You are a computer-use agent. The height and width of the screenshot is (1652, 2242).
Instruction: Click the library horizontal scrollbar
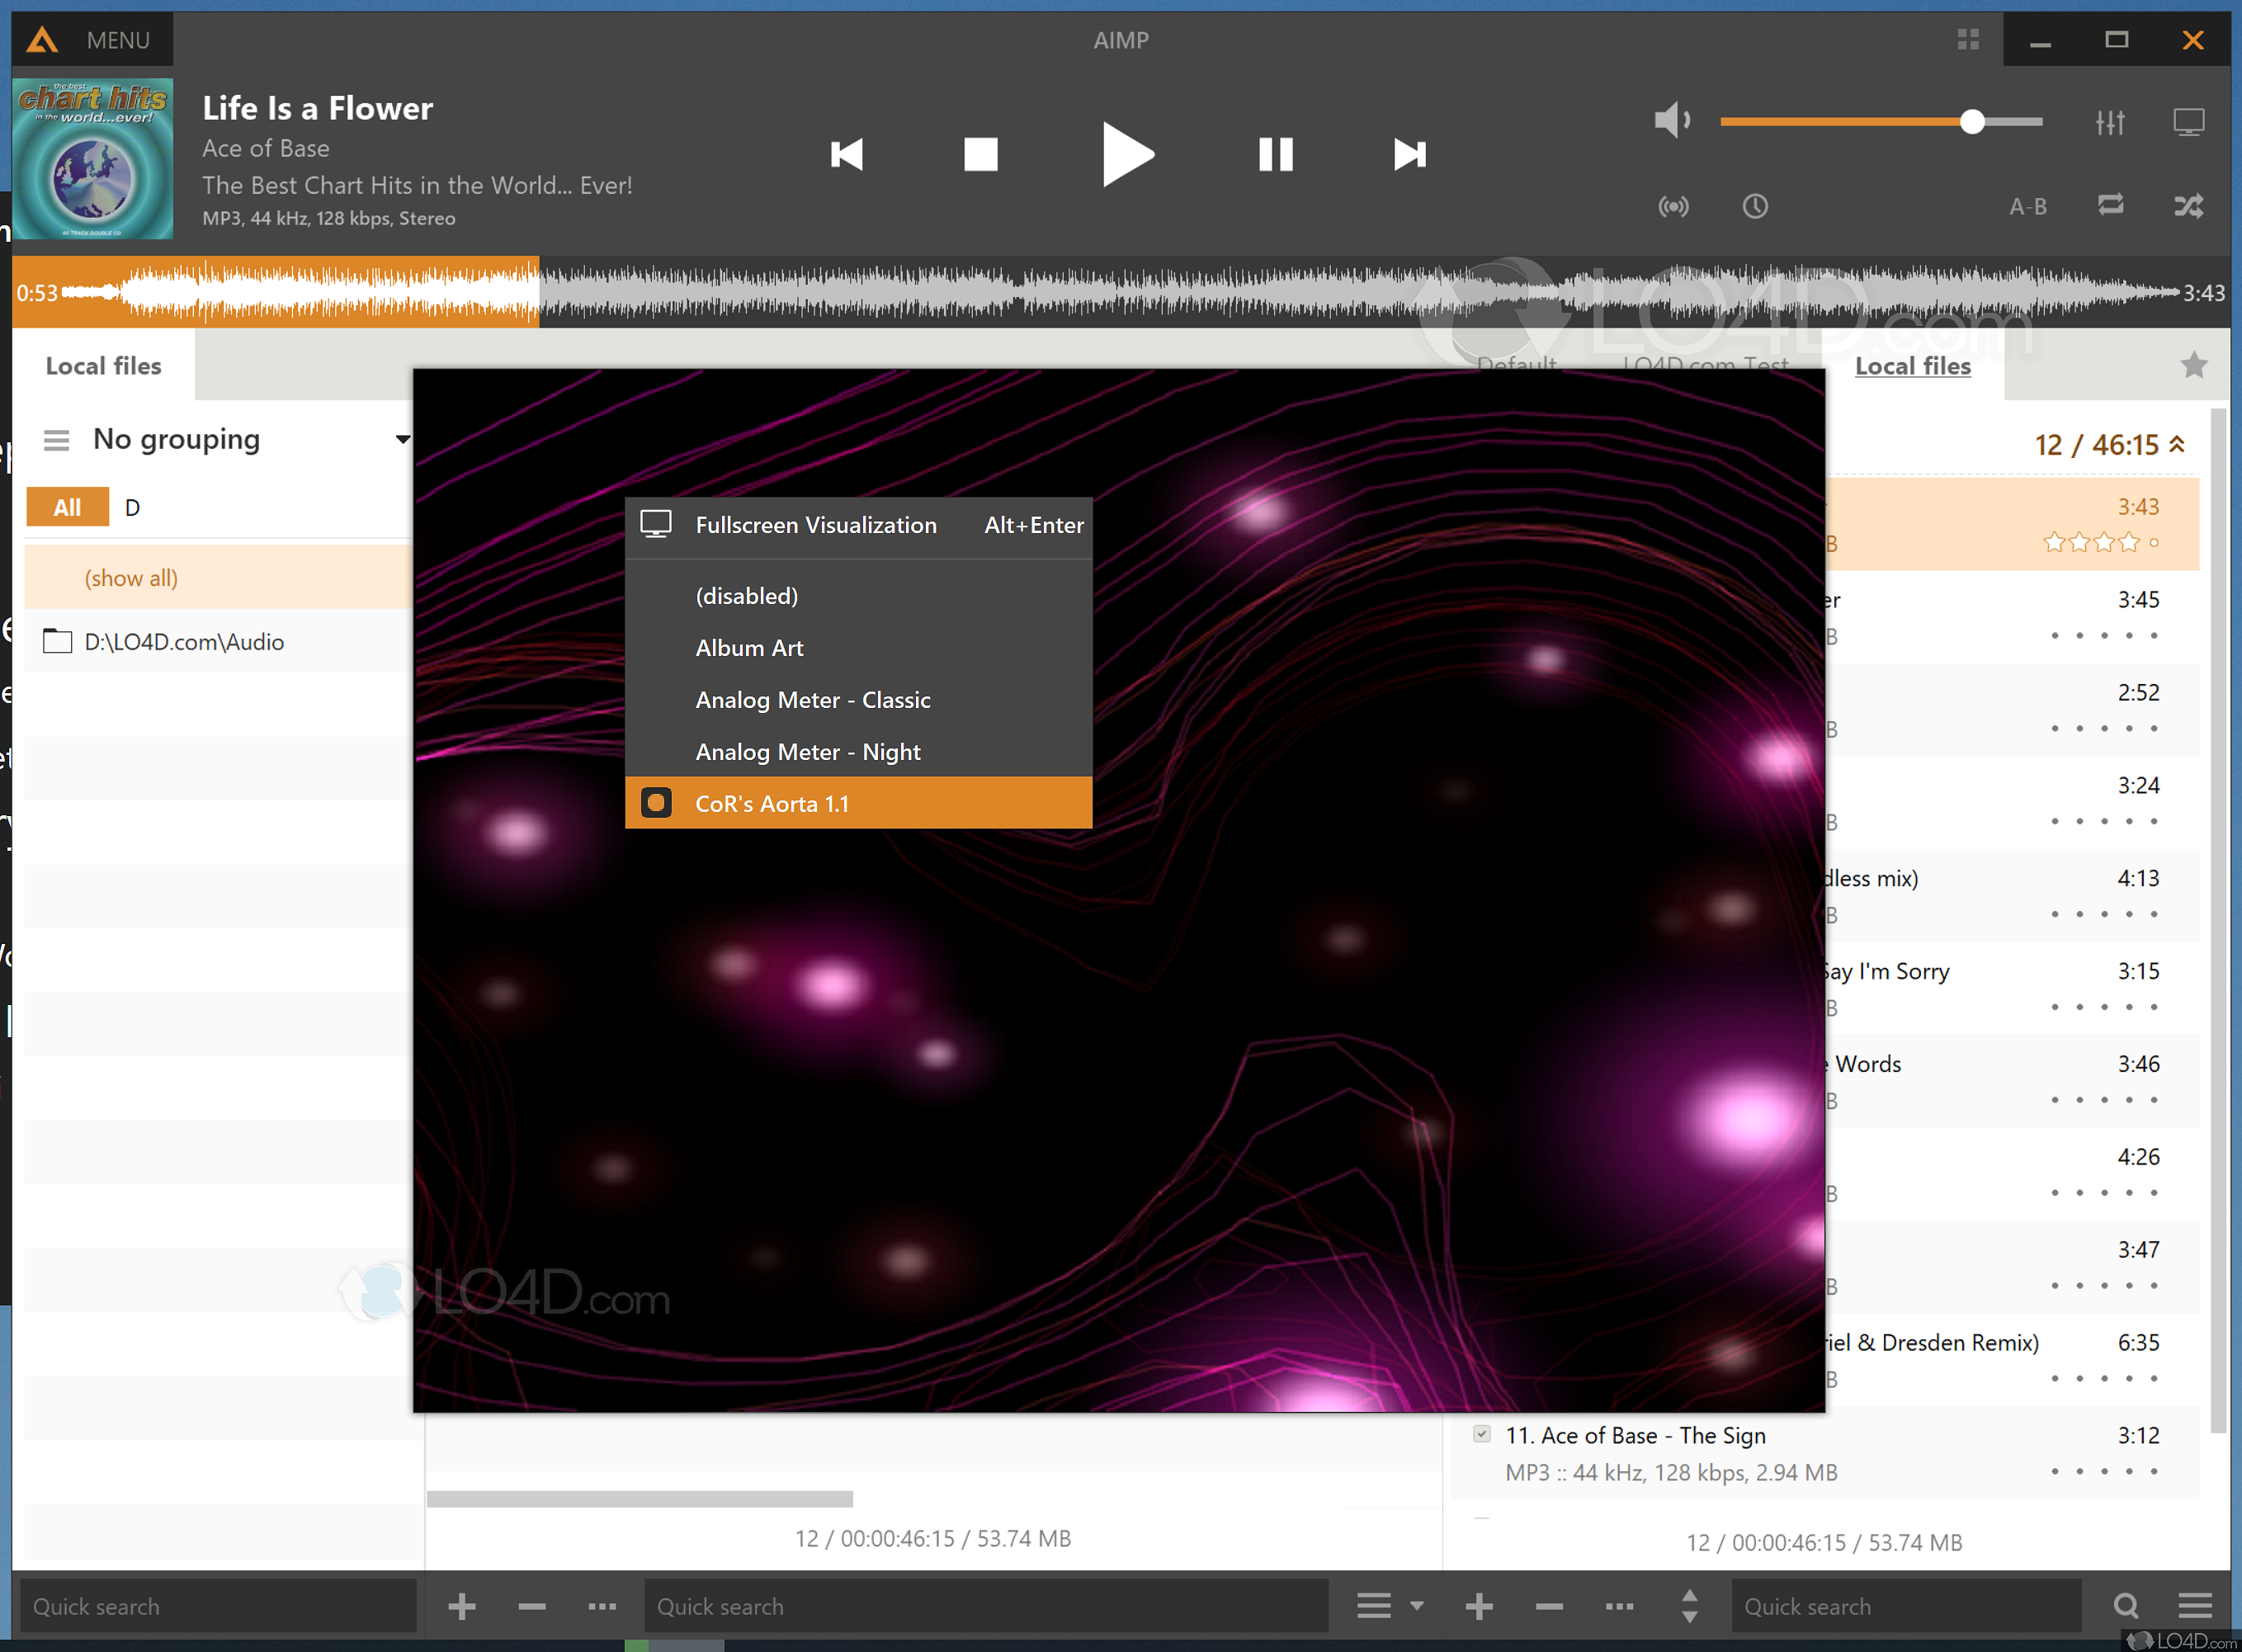click(640, 1498)
